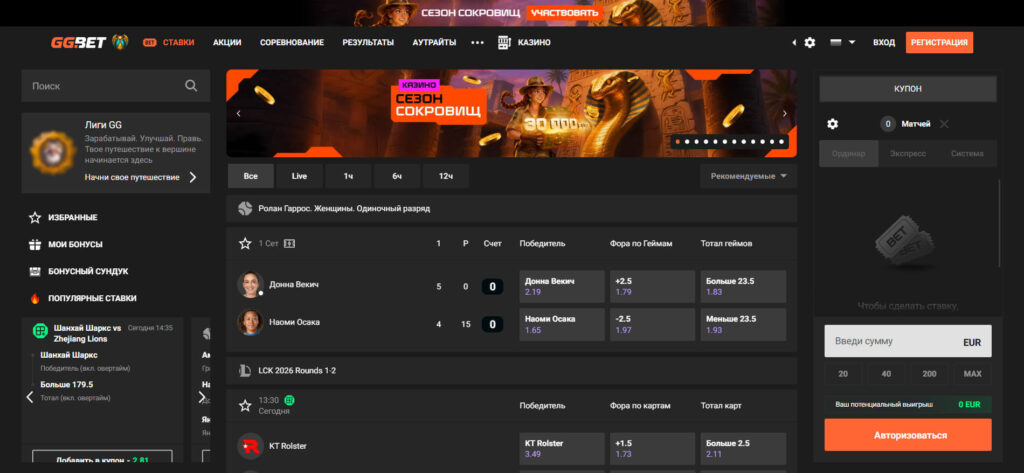
Task: Click the mascot icon beside the logo
Action: 120,42
